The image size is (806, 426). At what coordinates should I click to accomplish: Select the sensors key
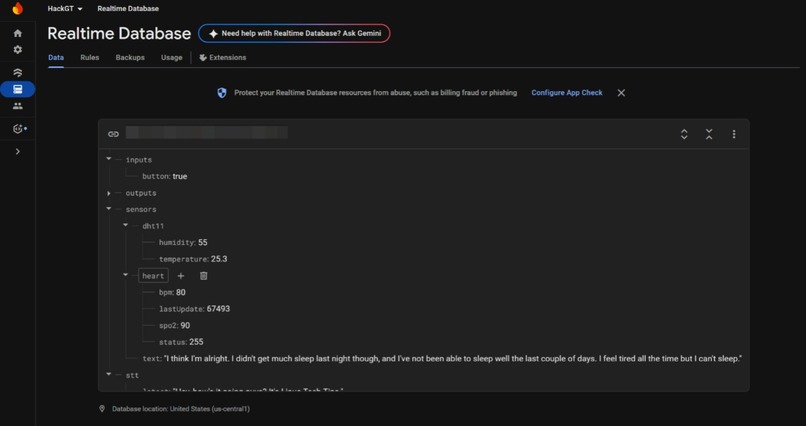[141, 210]
